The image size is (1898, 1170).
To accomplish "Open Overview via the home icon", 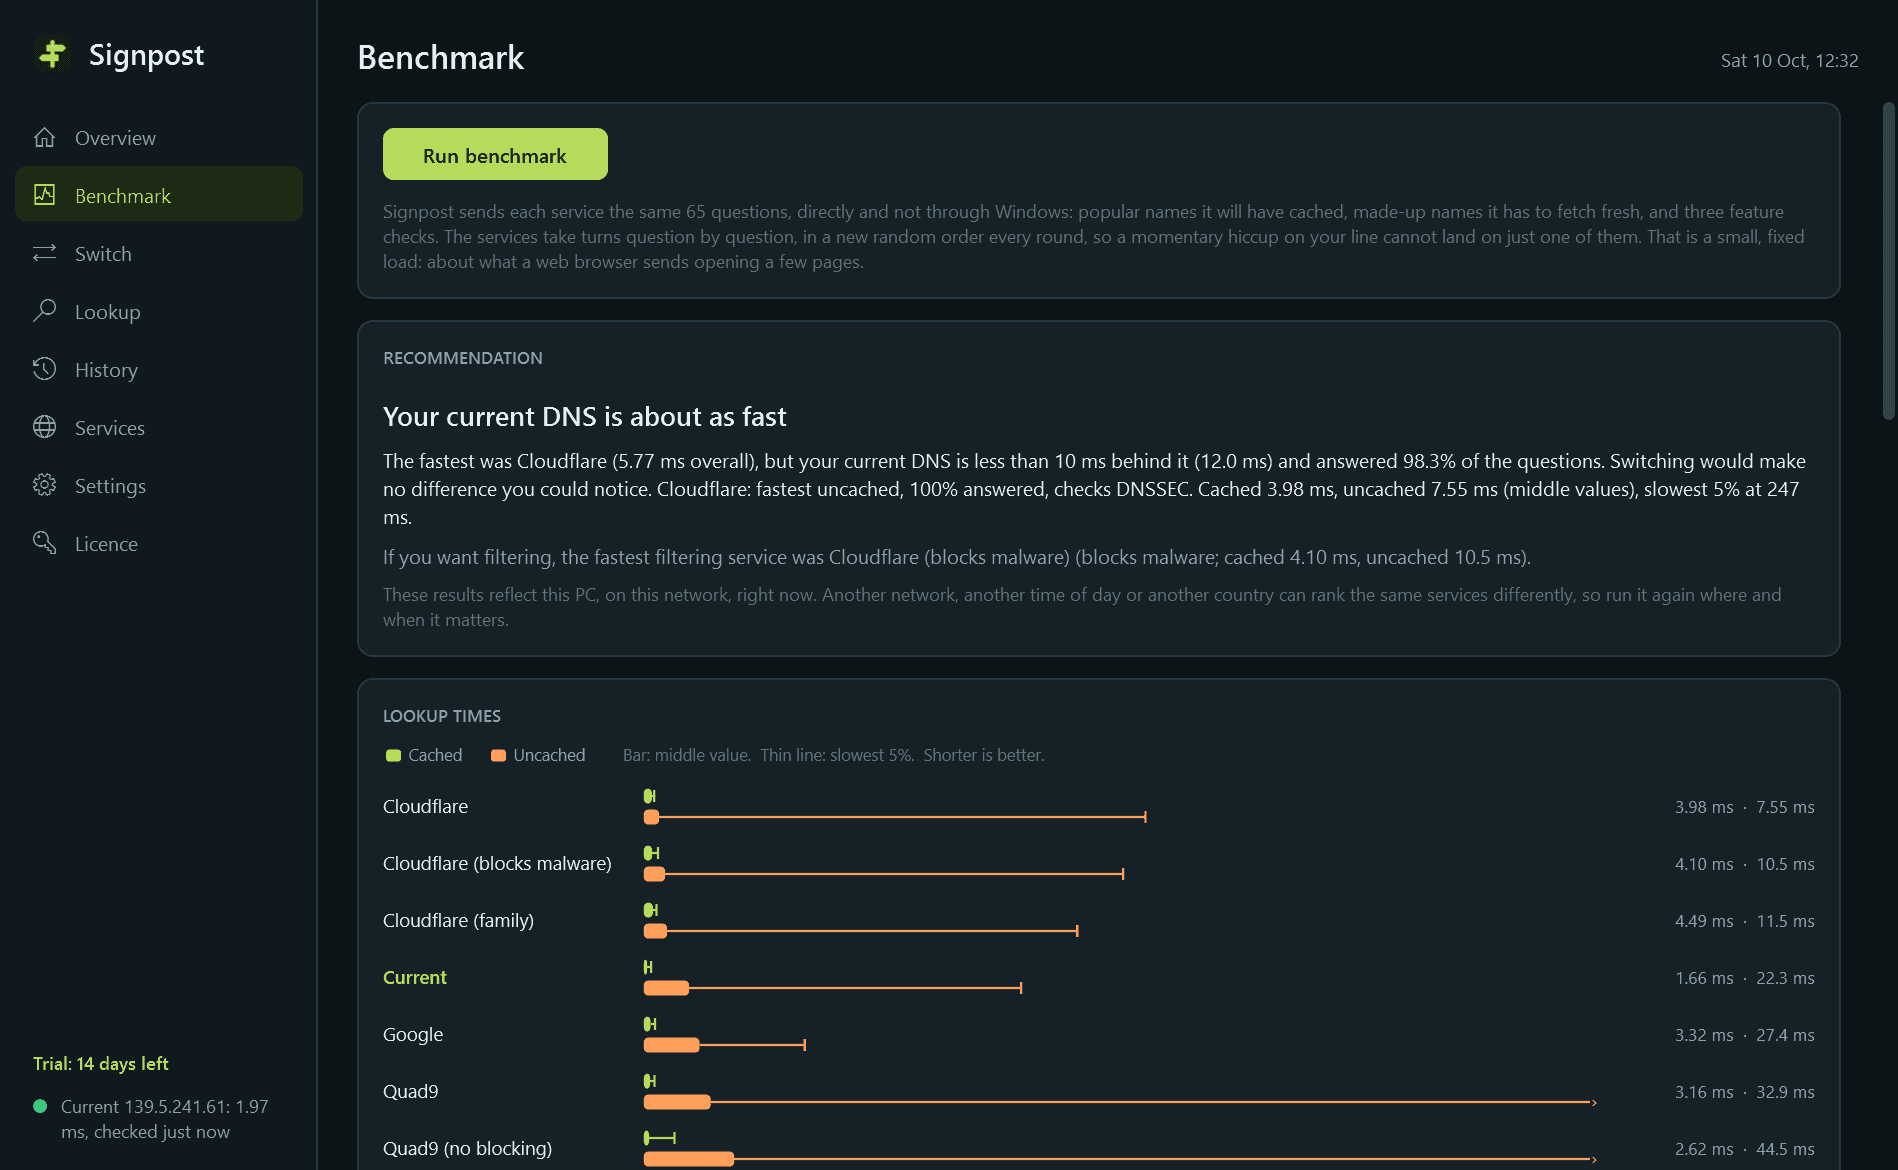I will point(44,138).
